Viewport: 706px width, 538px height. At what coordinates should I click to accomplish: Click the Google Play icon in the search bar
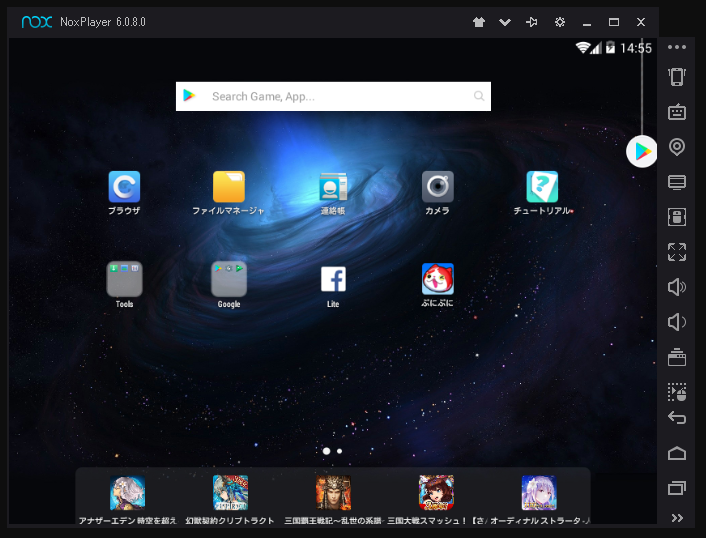click(x=189, y=95)
